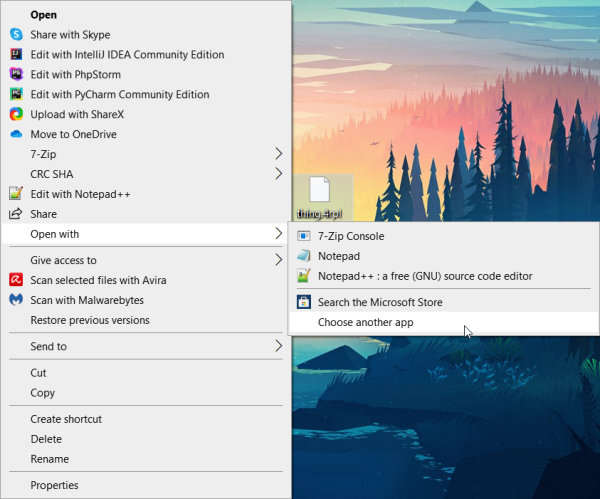Viewport: 600px width, 499px height.
Task: Click the Malwarebytes icon
Action: 16,300
